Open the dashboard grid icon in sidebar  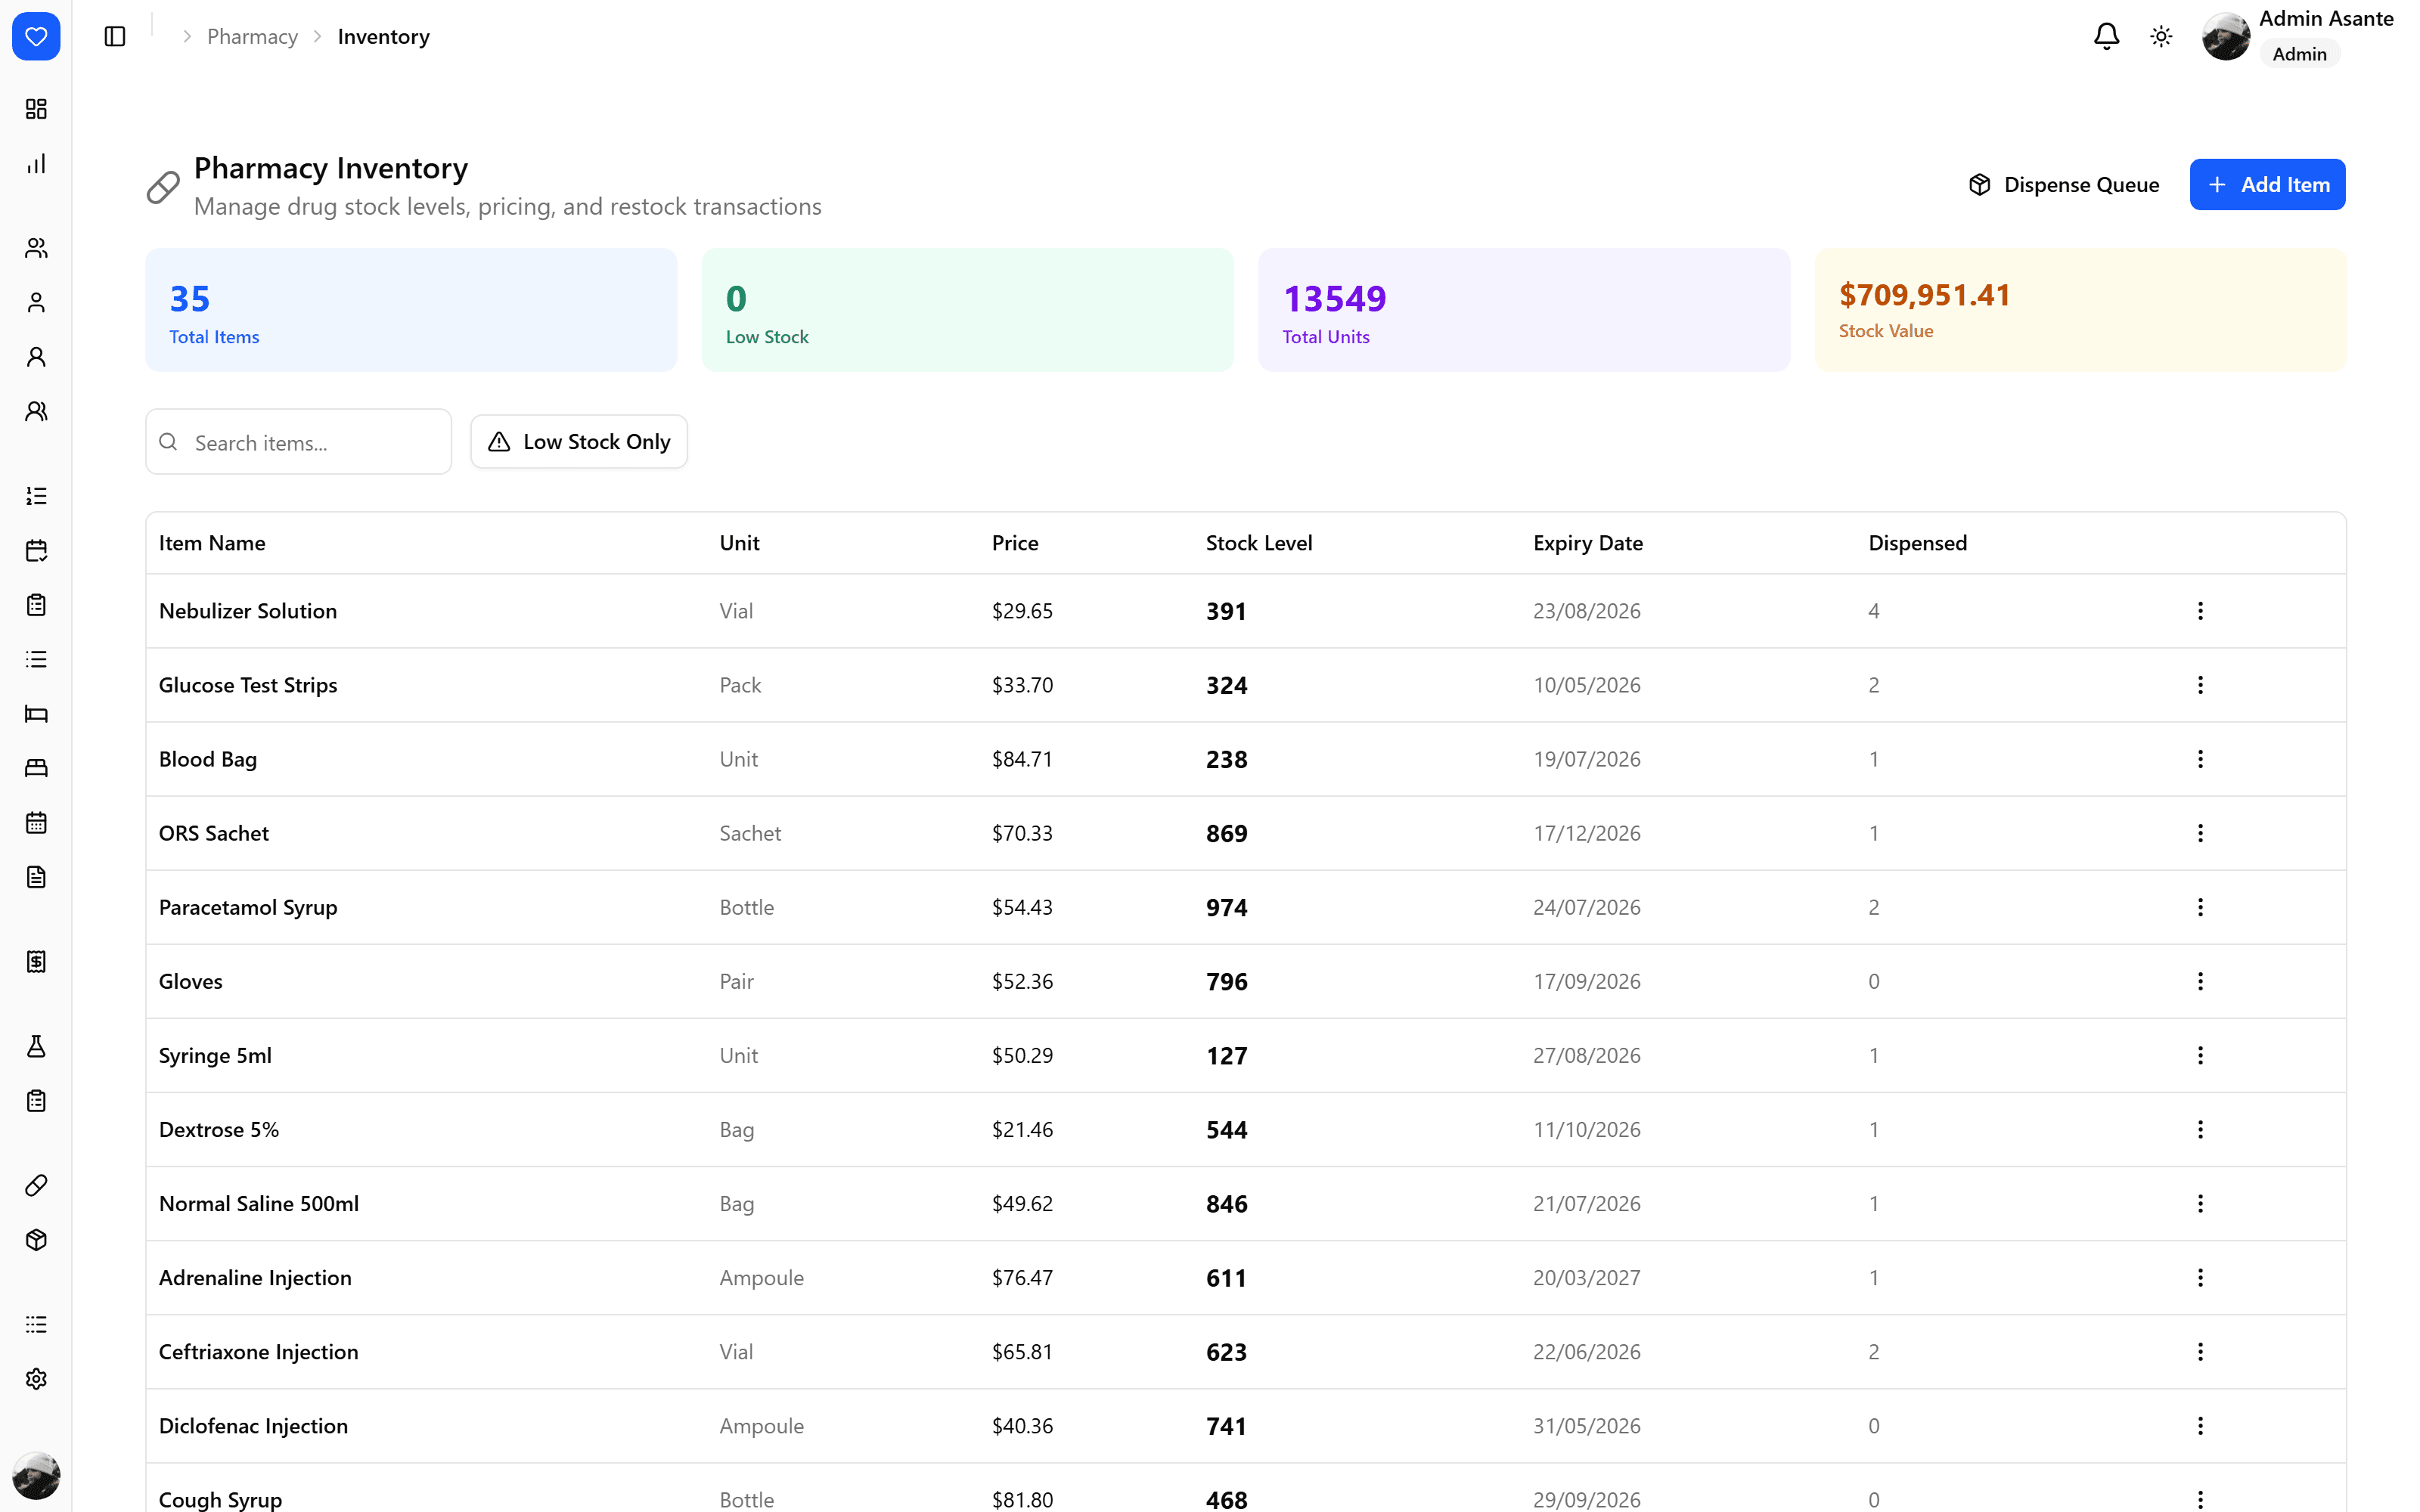pos(36,109)
